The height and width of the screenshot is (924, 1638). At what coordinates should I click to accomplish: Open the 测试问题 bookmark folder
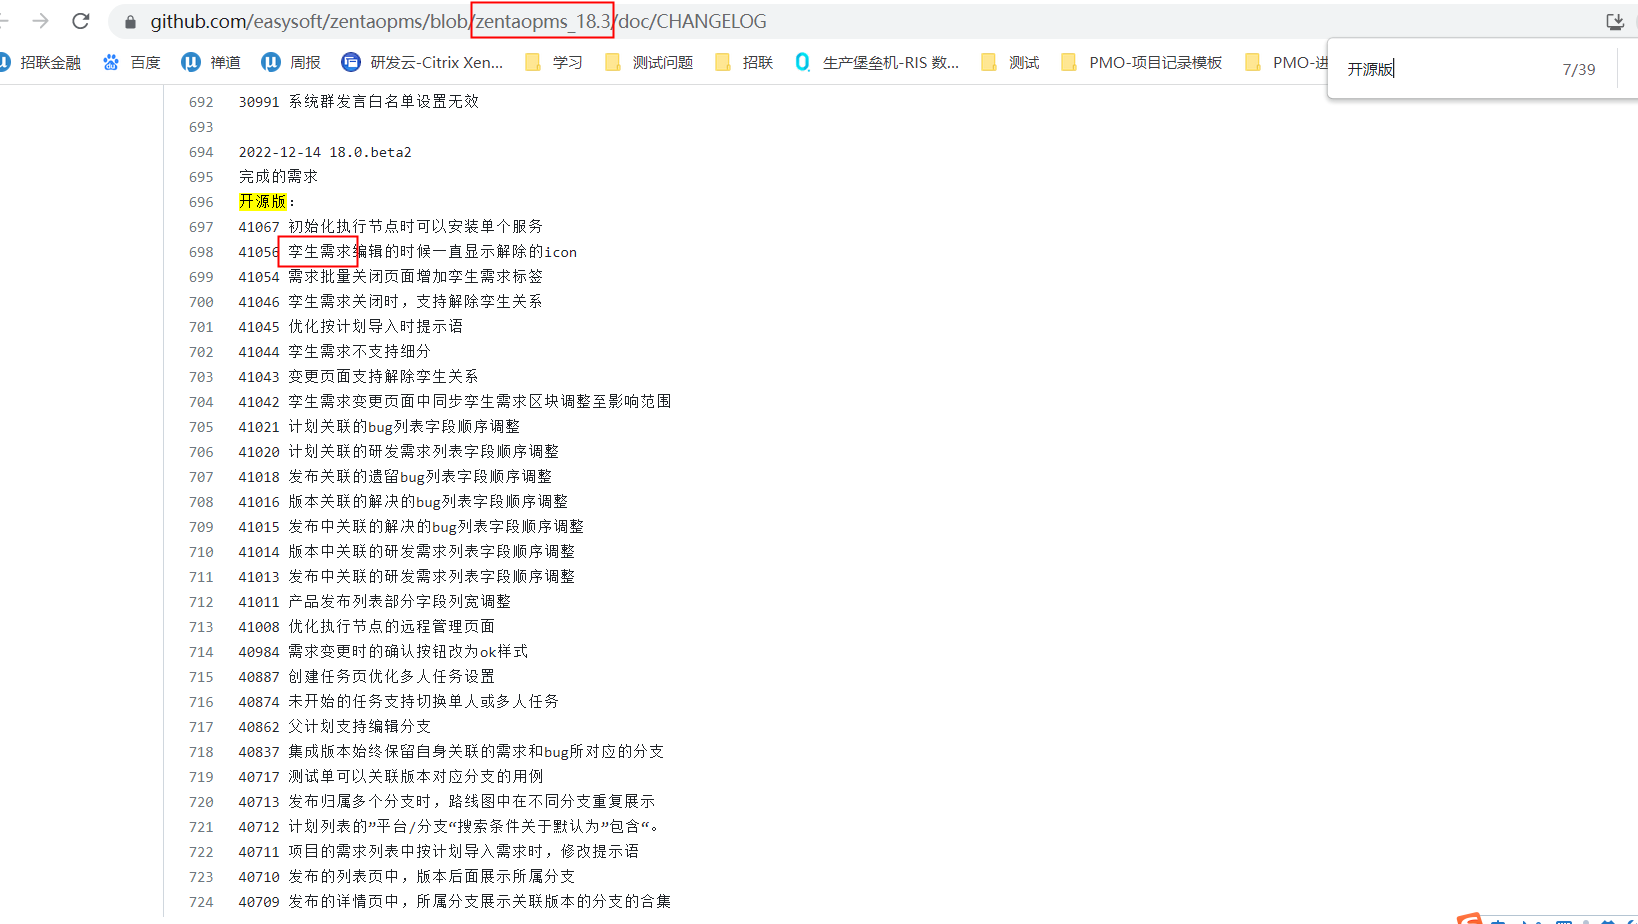[649, 62]
